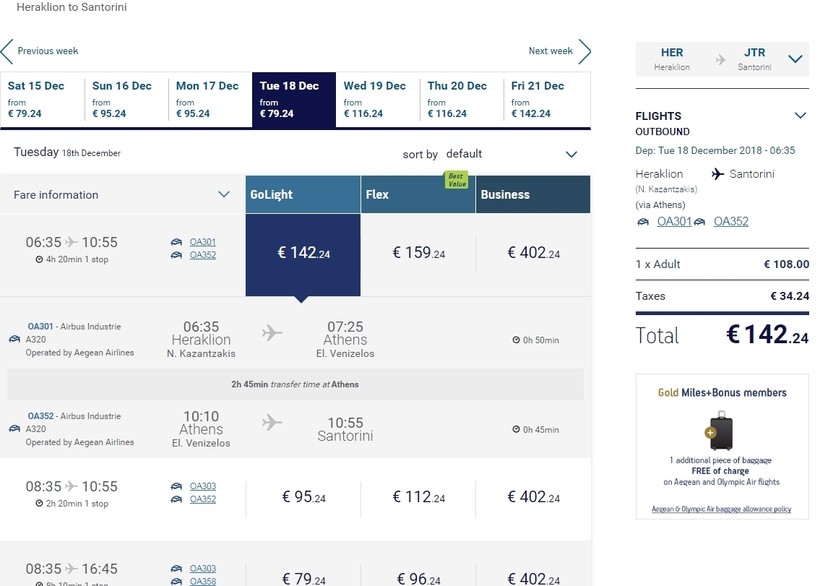Click the plane icon beside Santorini in summary

717,174
